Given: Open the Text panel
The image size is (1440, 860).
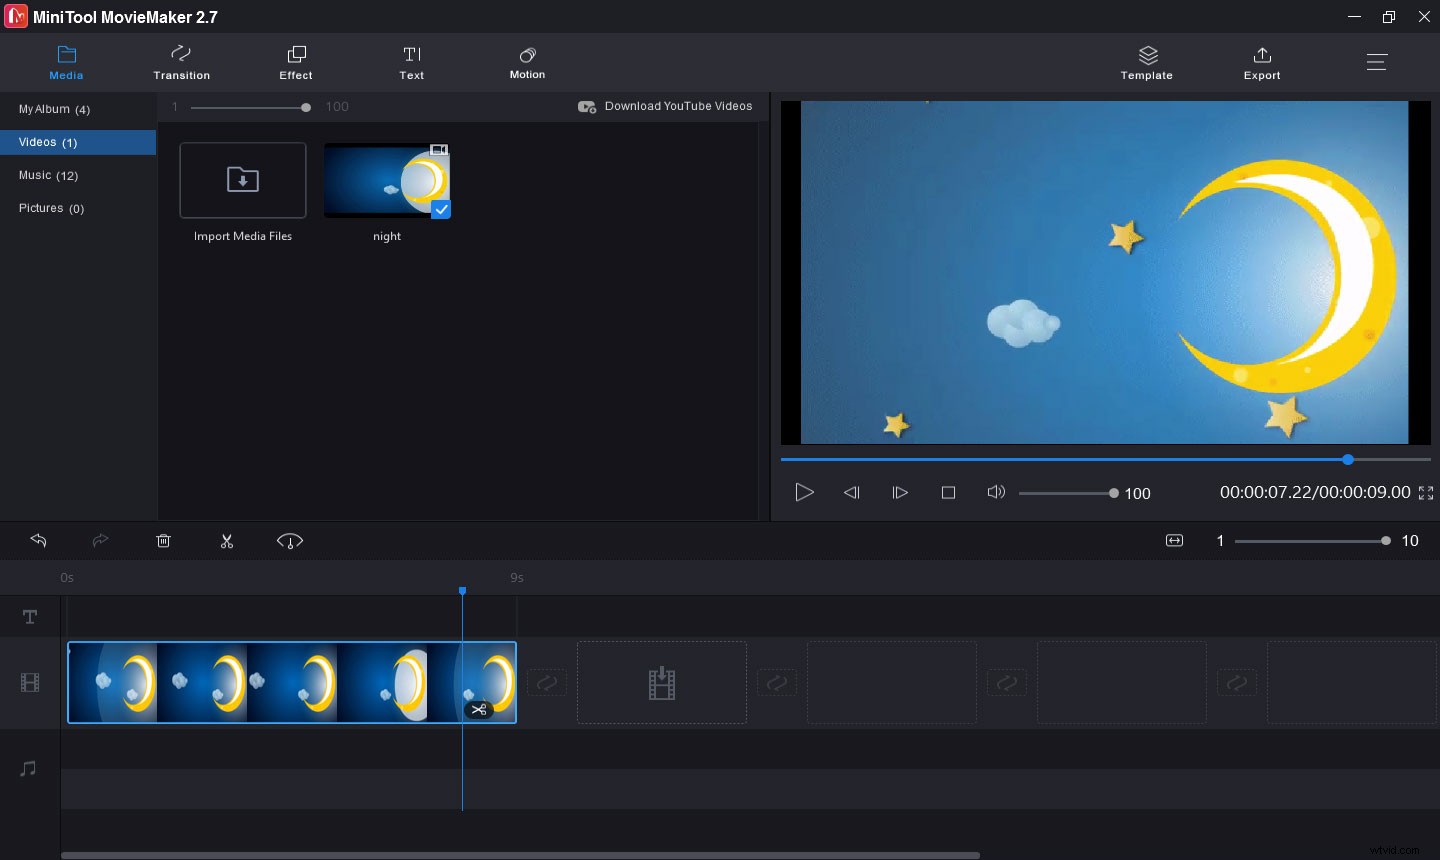Looking at the screenshot, I should coord(411,62).
